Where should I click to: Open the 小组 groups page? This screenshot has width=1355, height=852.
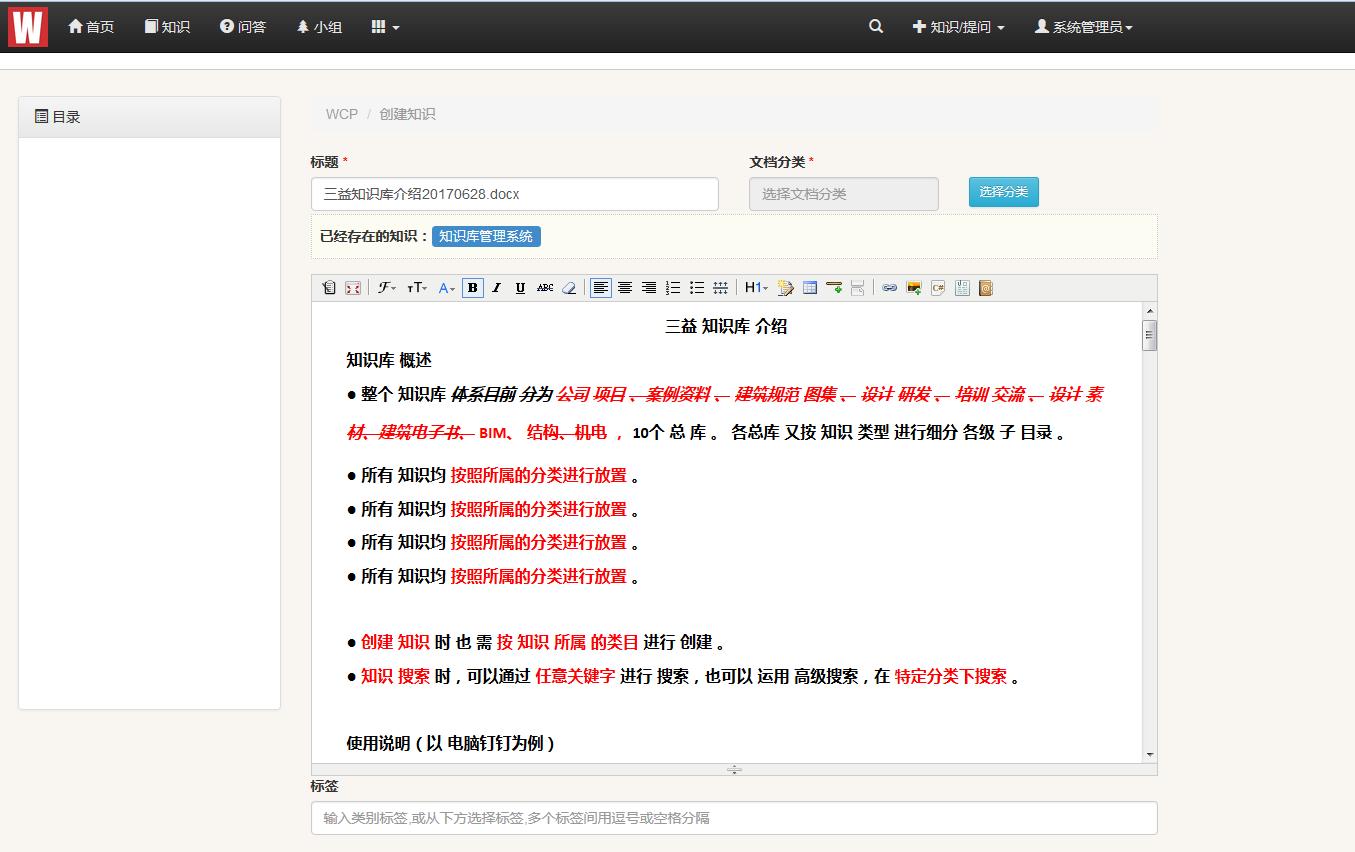click(x=319, y=27)
